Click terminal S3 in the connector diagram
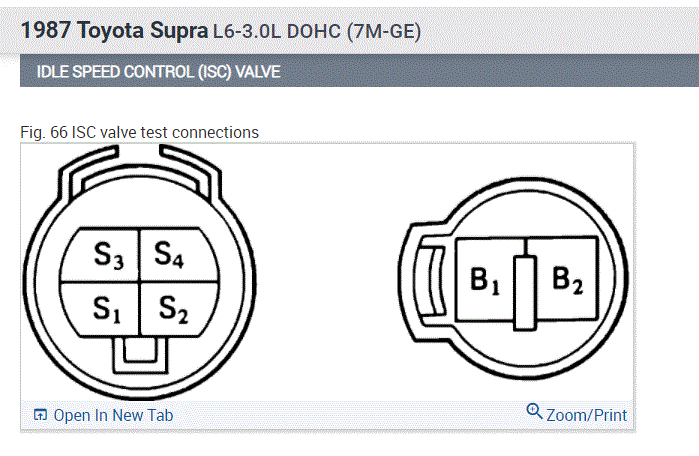This screenshot has height=456, width=699. [107, 256]
